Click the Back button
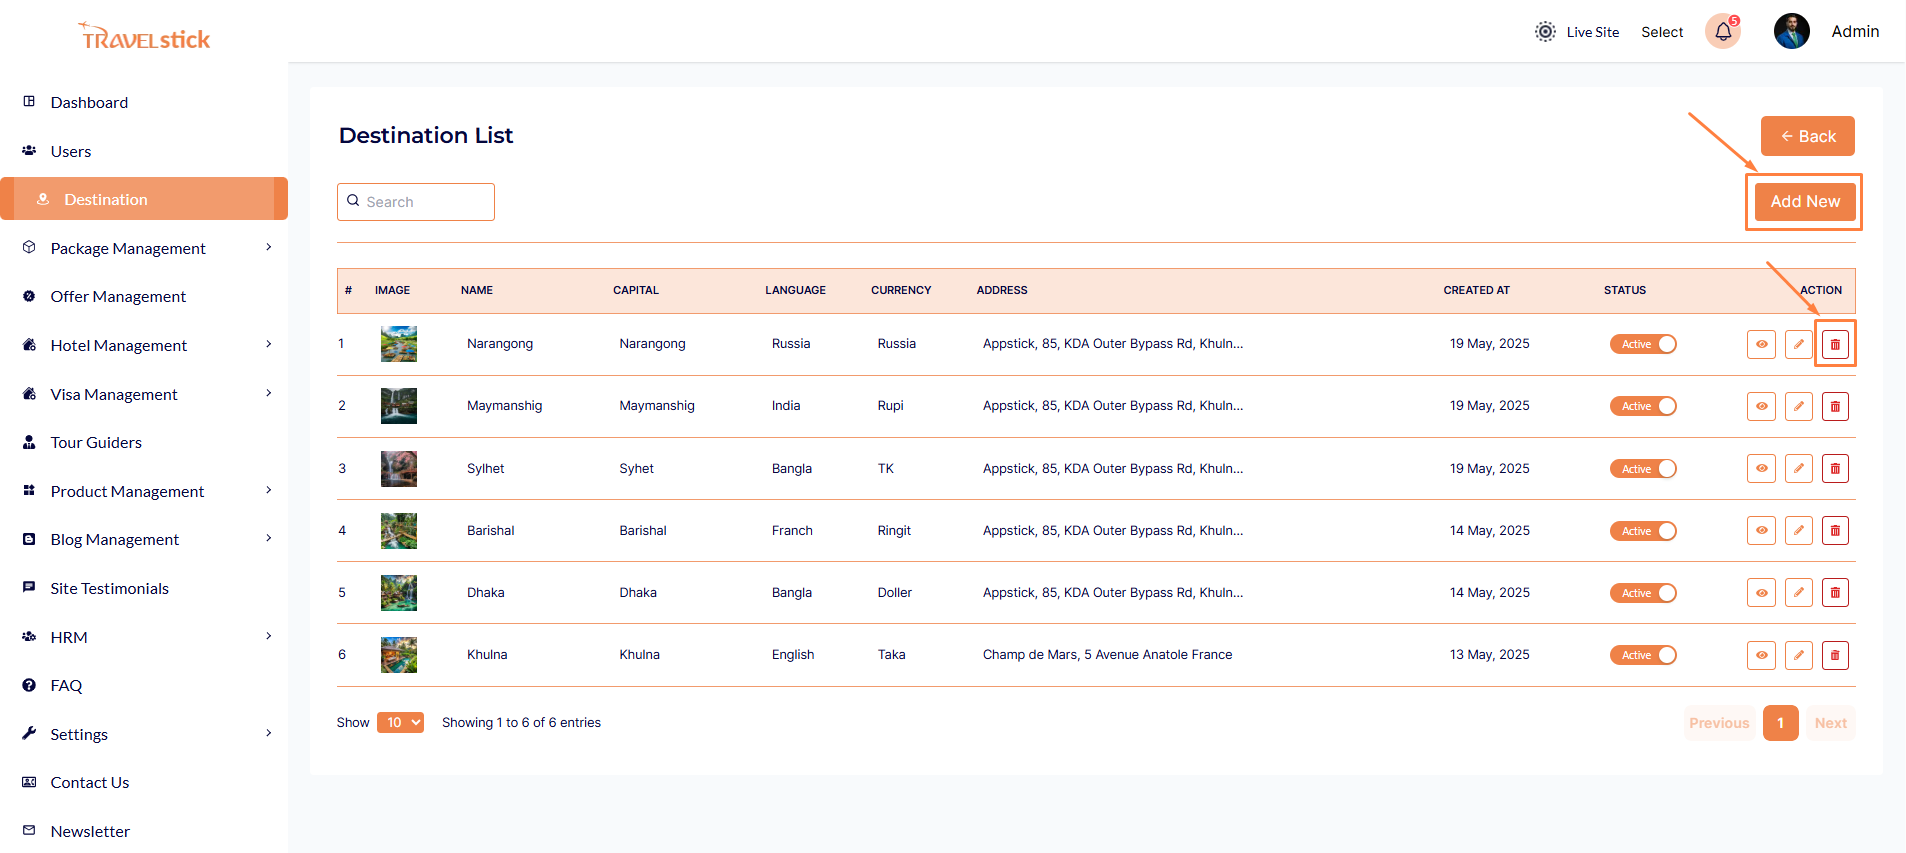 click(1807, 136)
